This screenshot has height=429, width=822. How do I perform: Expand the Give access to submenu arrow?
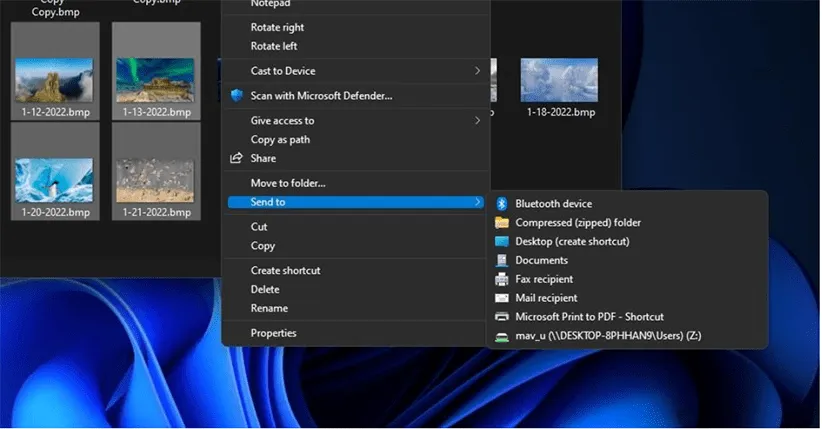477,121
